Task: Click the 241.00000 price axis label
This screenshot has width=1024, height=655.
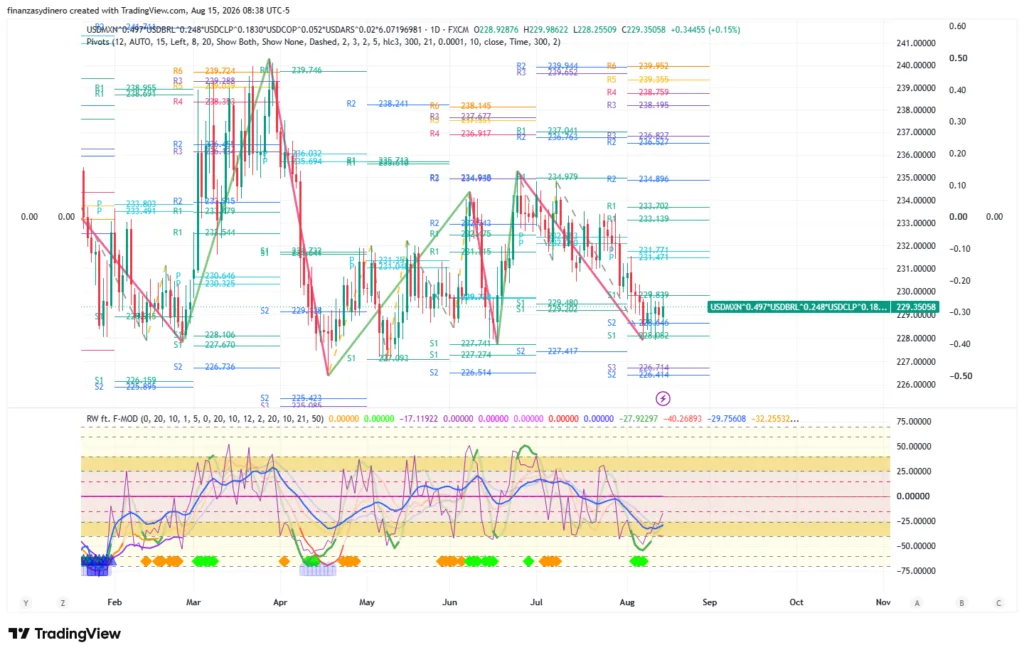Action: (x=916, y=43)
